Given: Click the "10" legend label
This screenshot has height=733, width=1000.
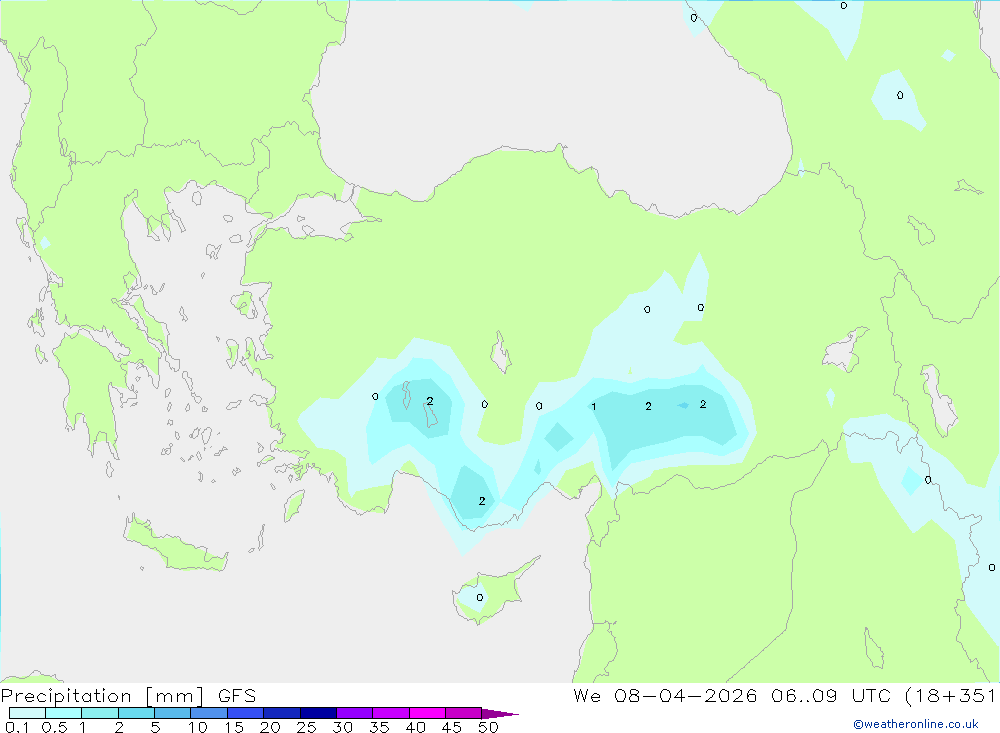Looking at the screenshot, I should tap(198, 727).
